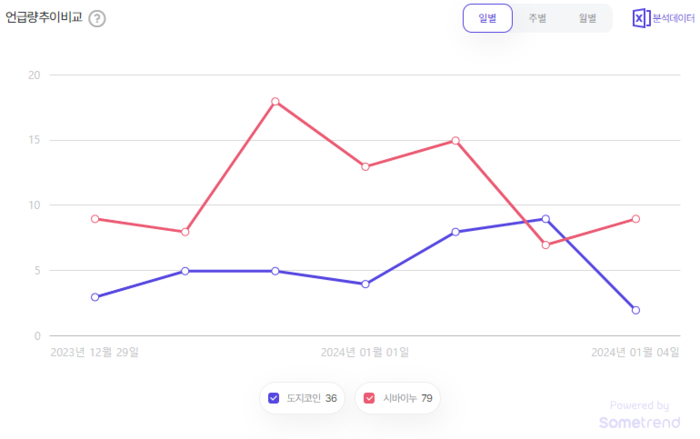Viewport: 700px width, 439px height.
Task: Uncheck the 도지코인 series checkbox
Action: pyautogui.click(x=273, y=398)
